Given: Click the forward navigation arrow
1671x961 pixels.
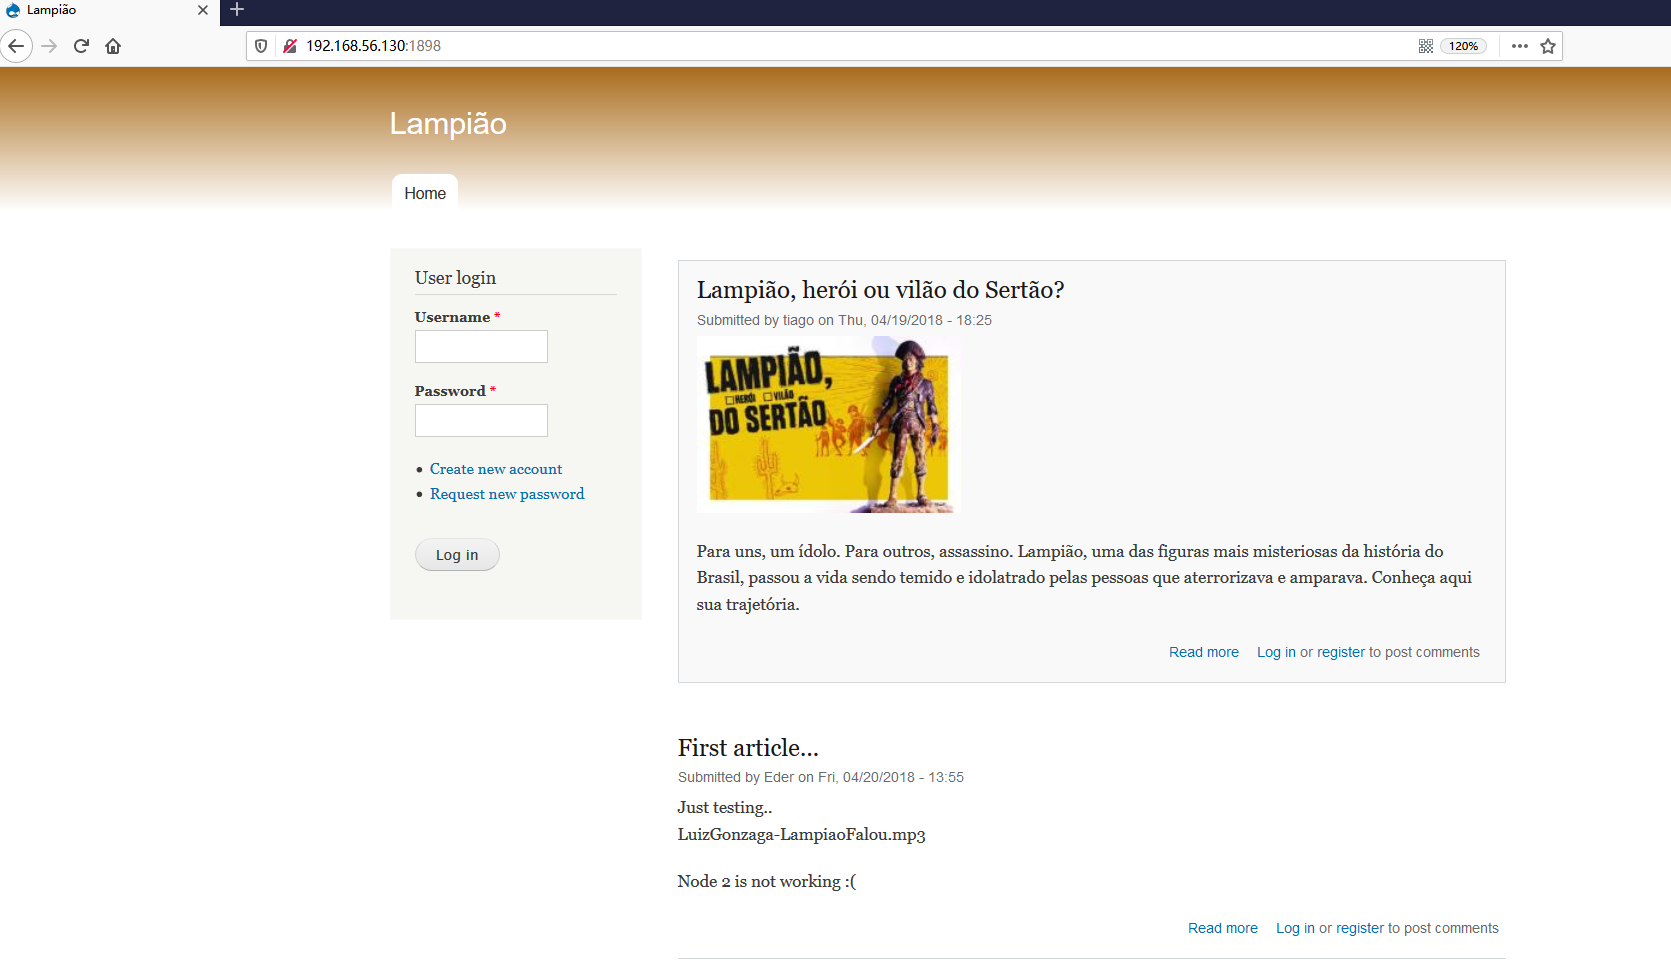Looking at the screenshot, I should 49,46.
